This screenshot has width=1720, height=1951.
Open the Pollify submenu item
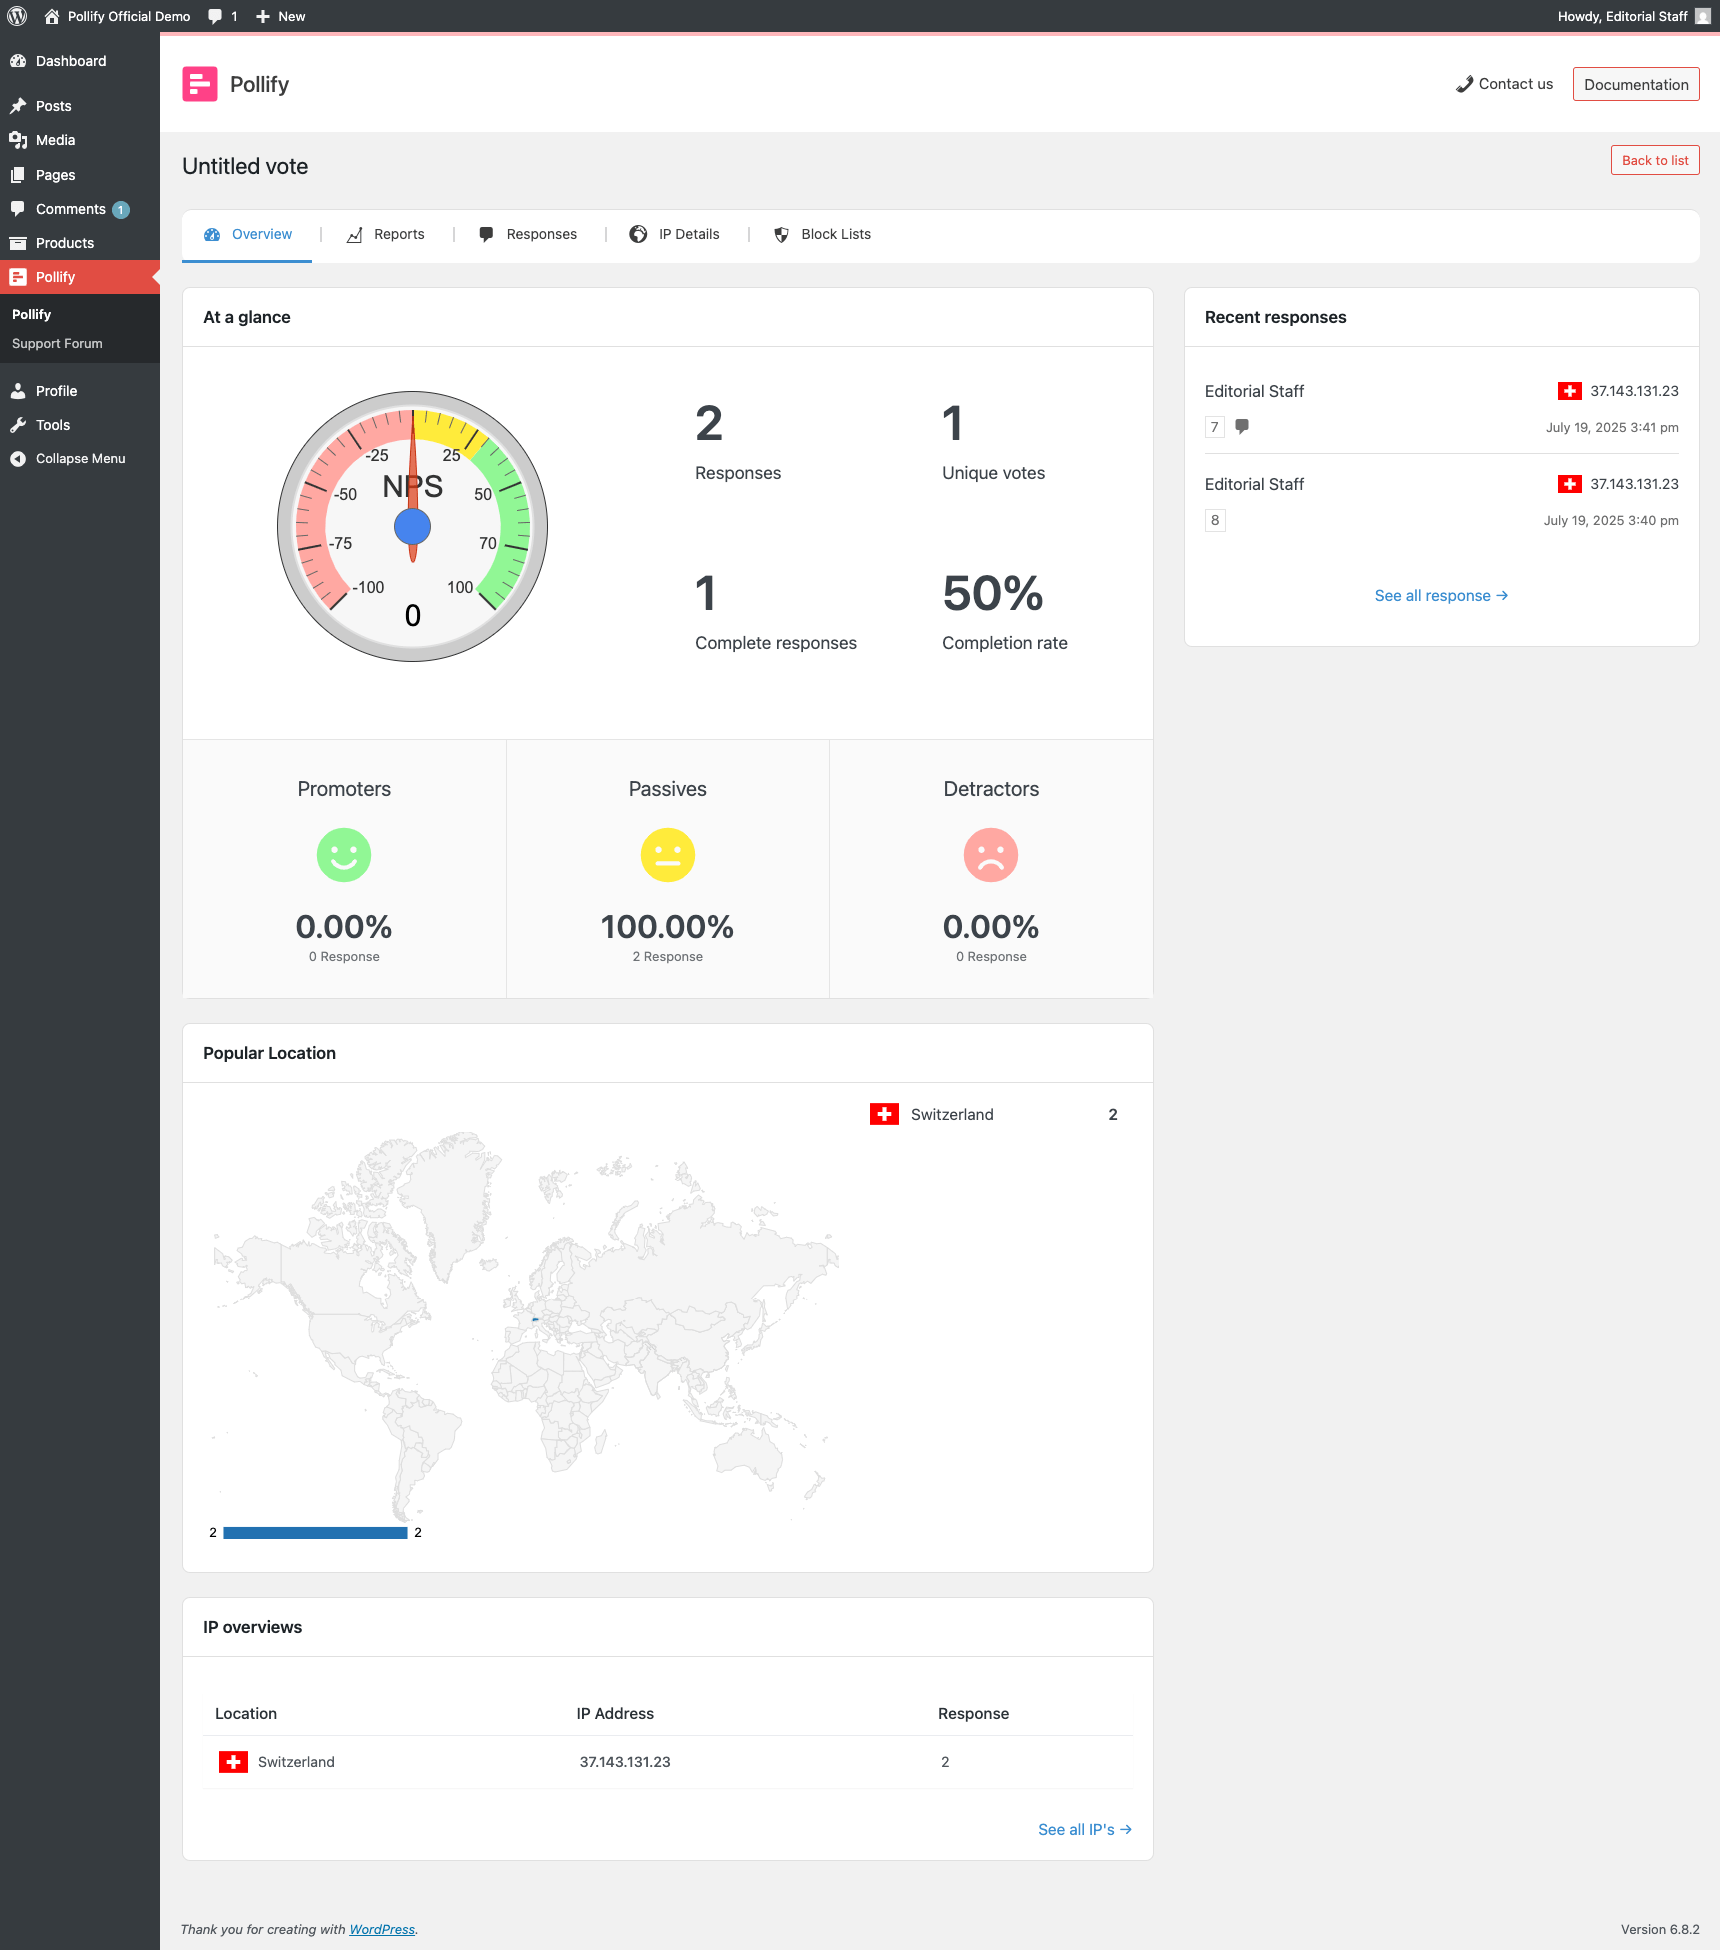coord(31,314)
